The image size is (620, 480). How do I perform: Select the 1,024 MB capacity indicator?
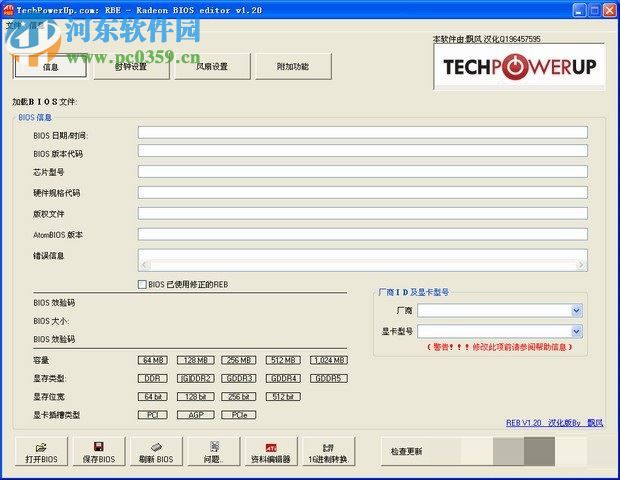[329, 360]
